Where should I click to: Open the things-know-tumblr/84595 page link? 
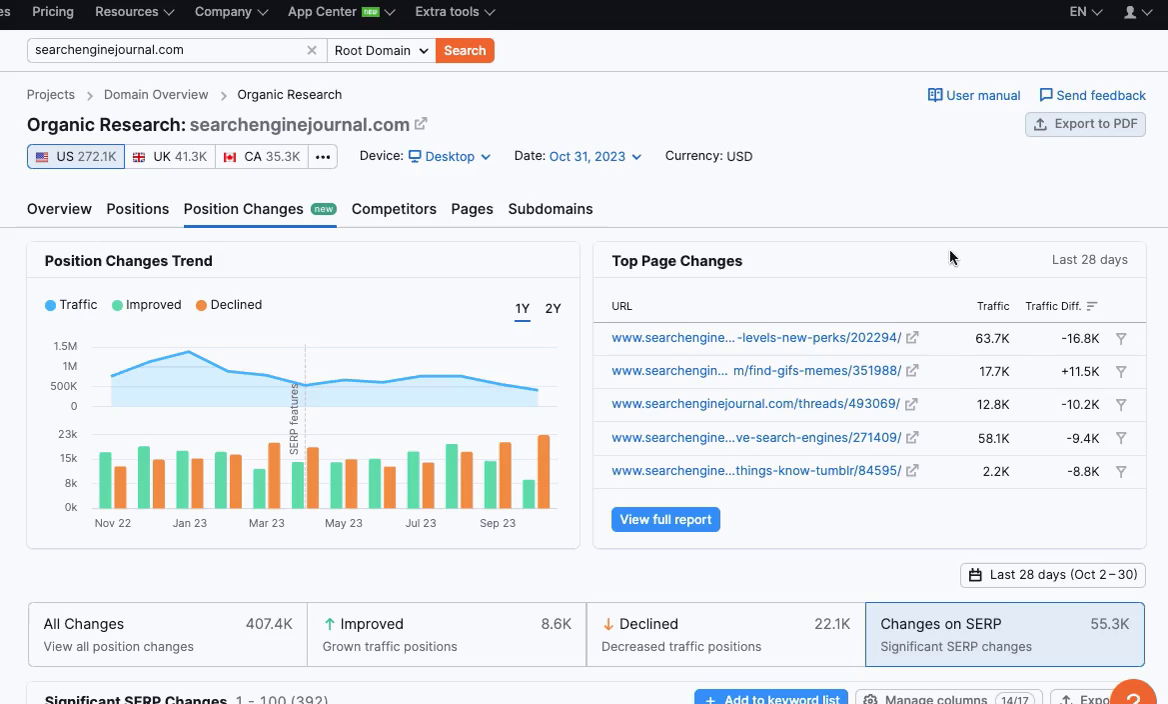point(756,471)
